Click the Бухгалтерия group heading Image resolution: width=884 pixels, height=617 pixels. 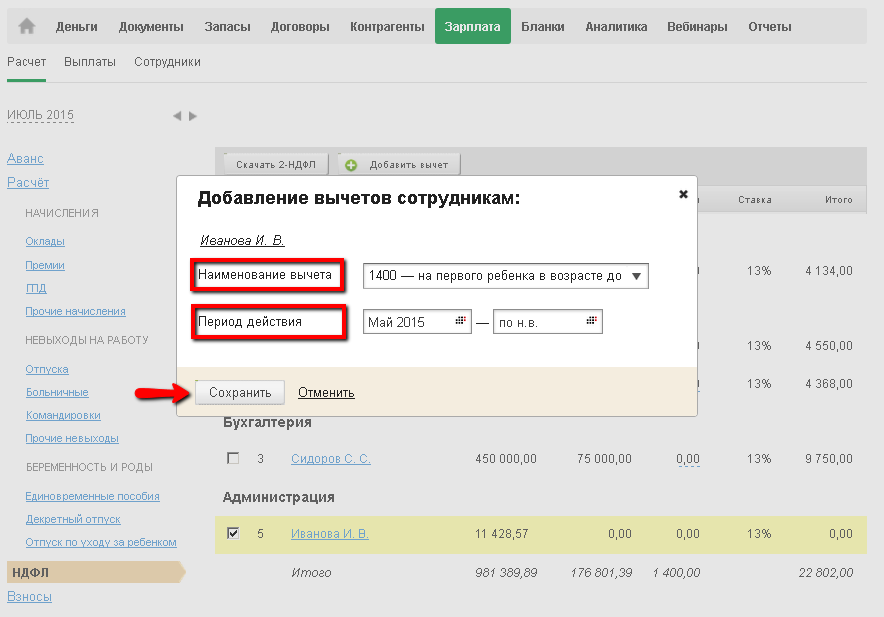(267, 422)
